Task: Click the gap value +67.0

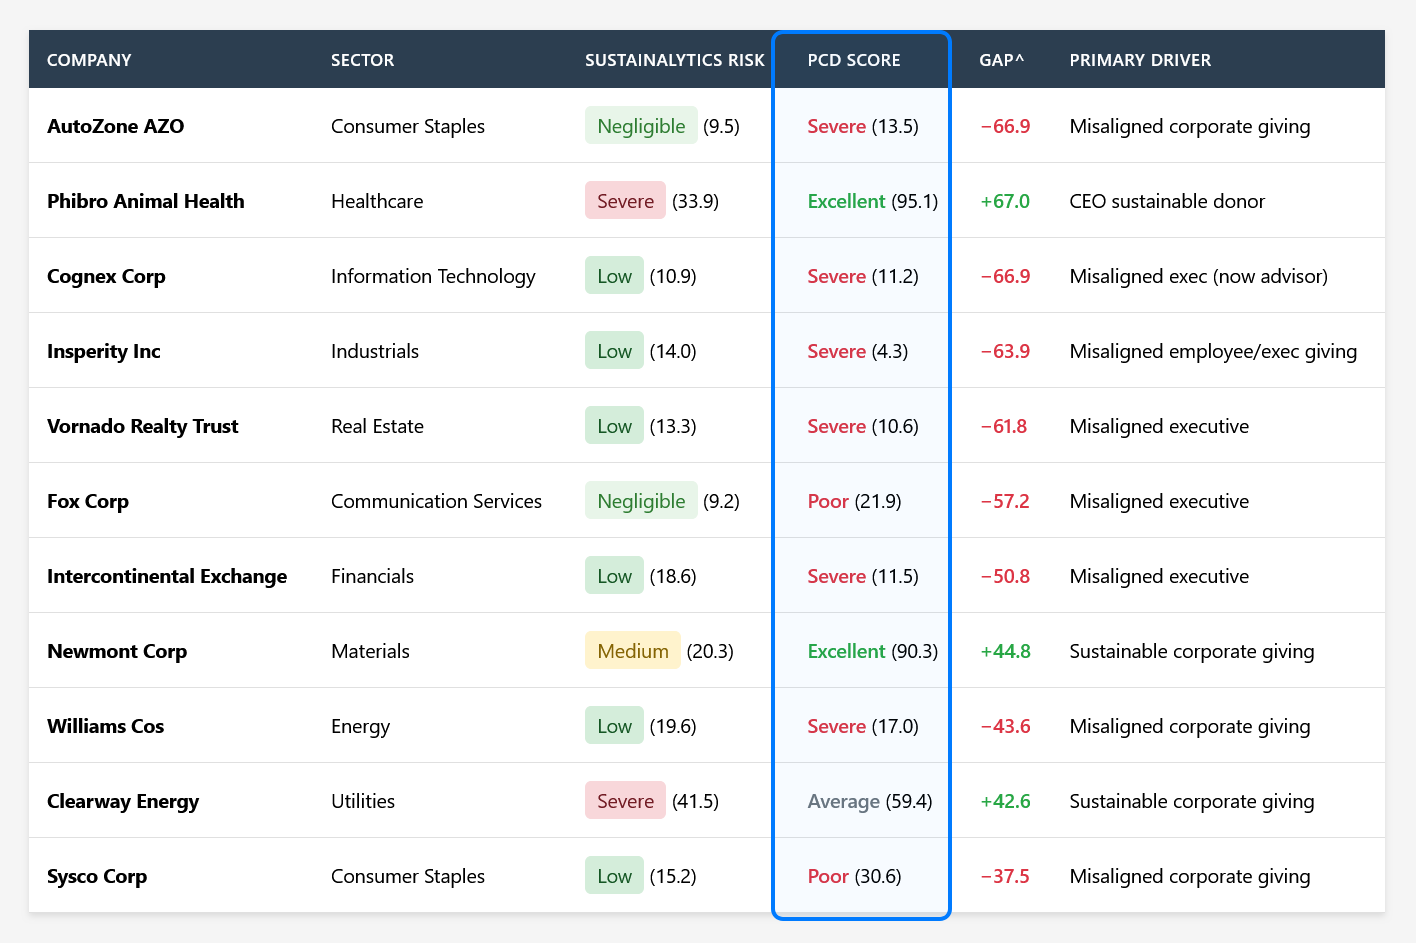Action: tap(1005, 201)
